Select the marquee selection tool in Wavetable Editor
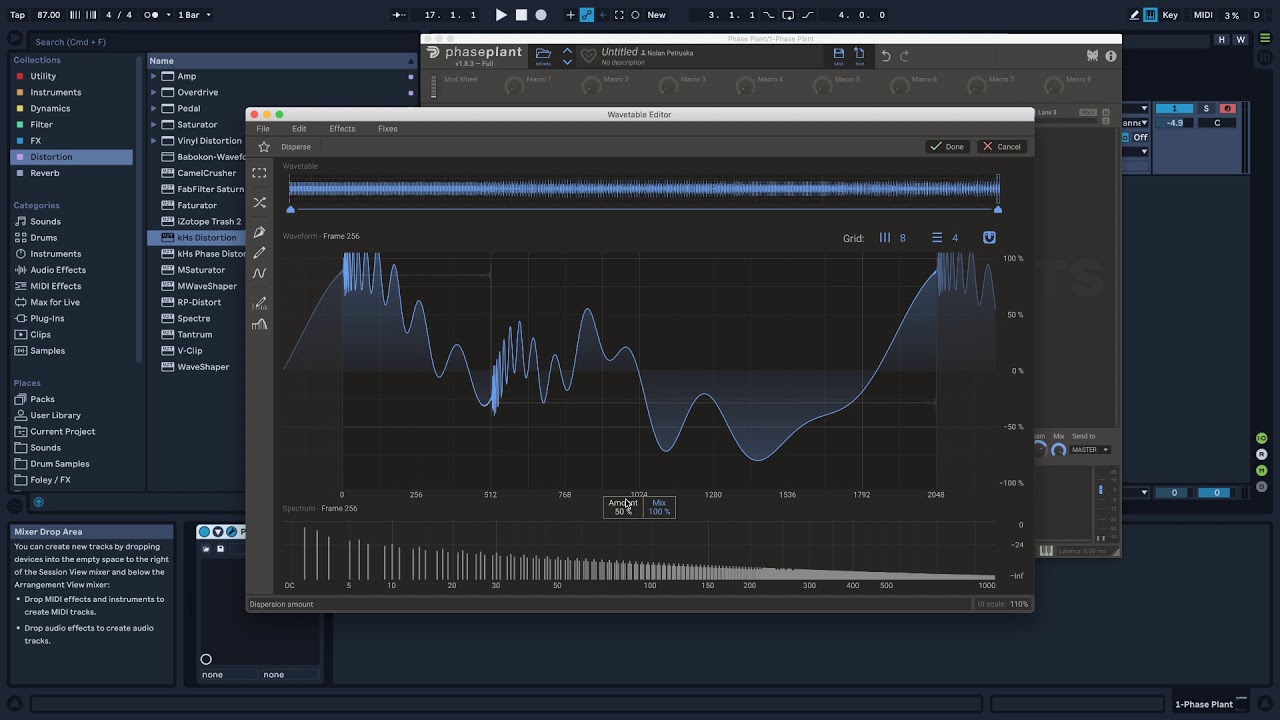Viewport: 1280px width, 720px height. (x=259, y=173)
